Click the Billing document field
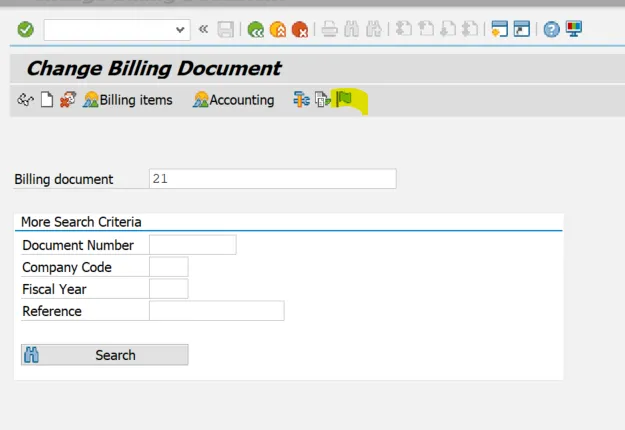This screenshot has height=430, width=625. click(x=273, y=179)
